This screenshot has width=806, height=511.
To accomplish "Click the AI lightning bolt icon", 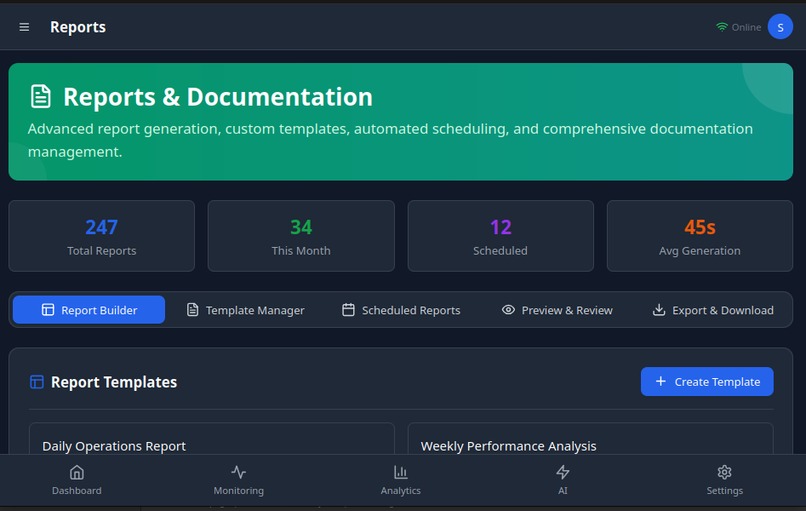I will tap(563, 472).
